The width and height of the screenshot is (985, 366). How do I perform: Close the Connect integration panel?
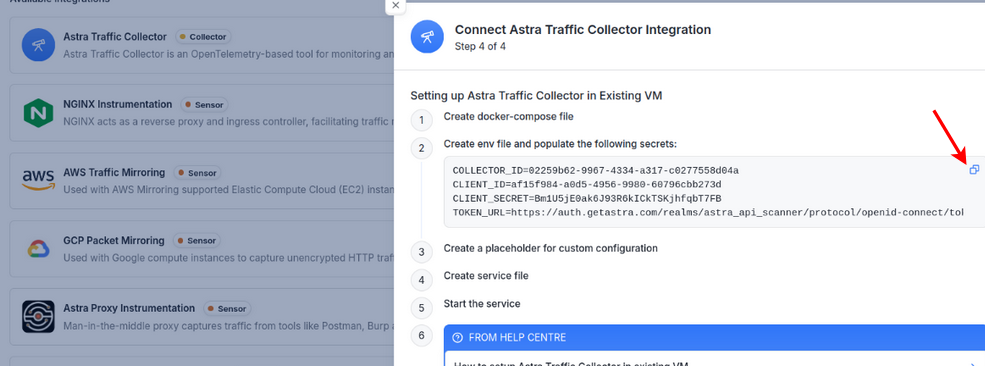click(395, 5)
